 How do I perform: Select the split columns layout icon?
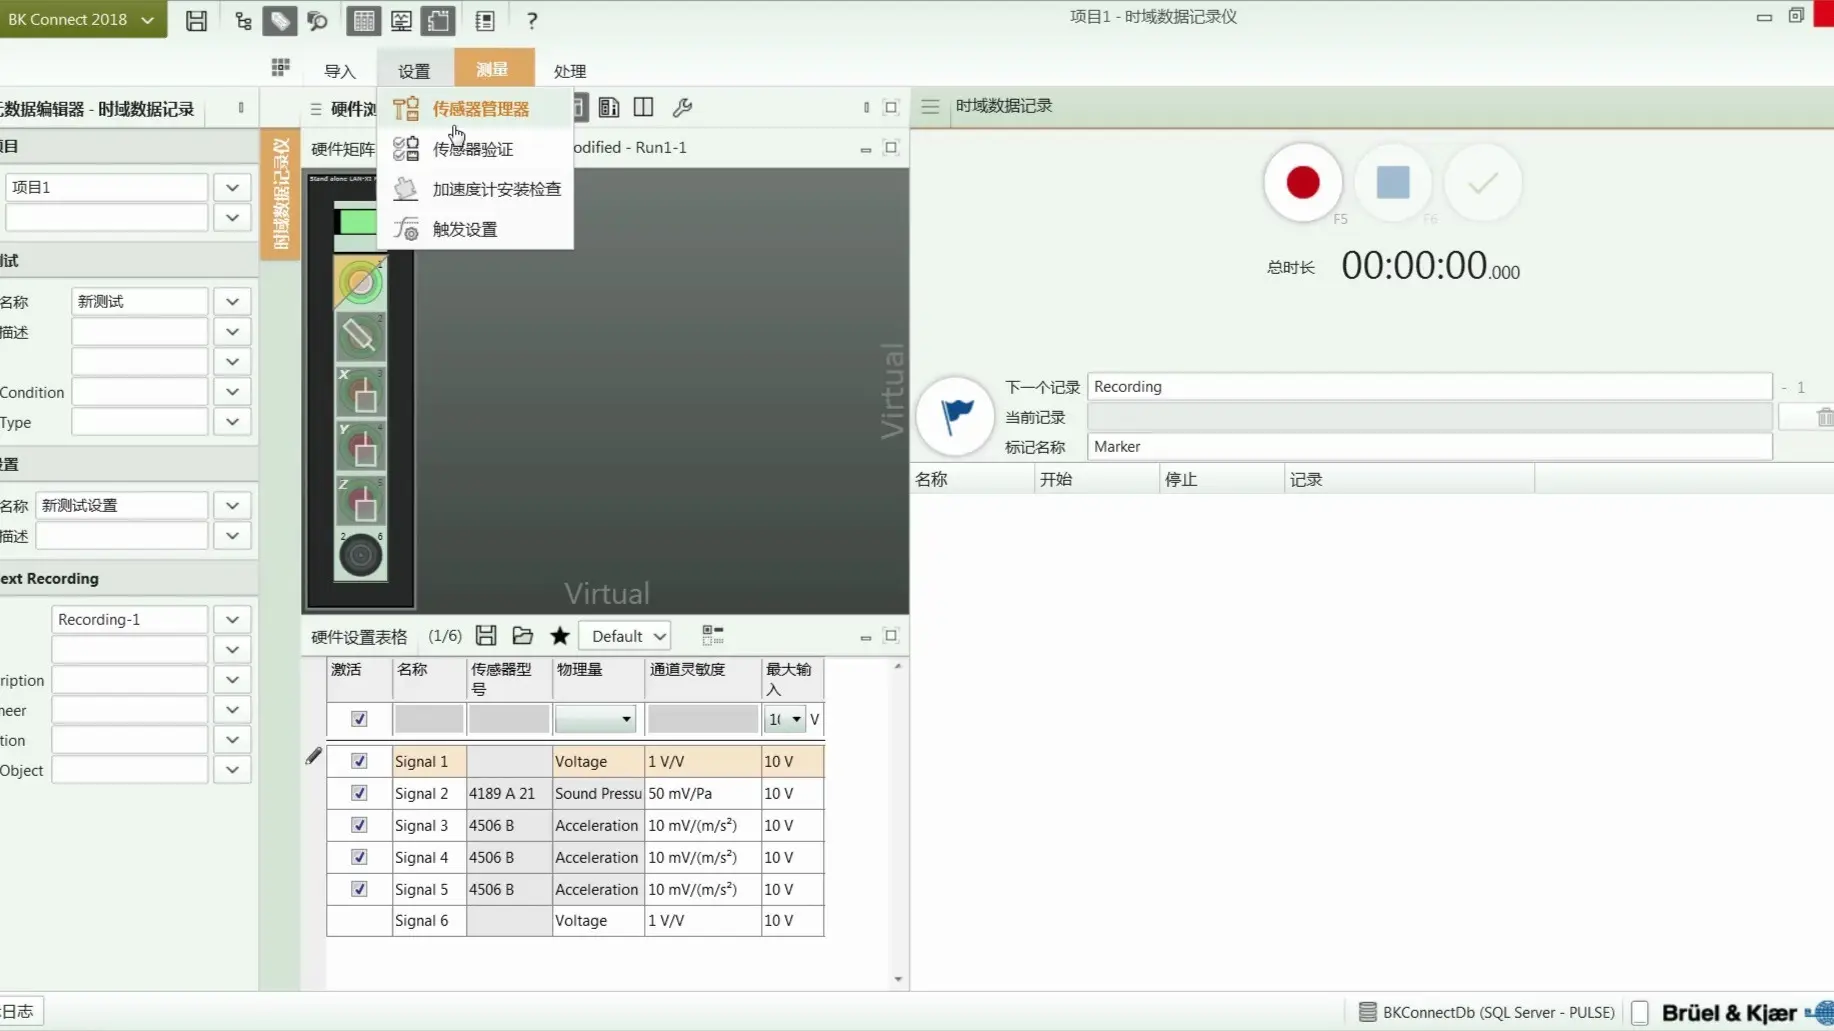click(643, 107)
